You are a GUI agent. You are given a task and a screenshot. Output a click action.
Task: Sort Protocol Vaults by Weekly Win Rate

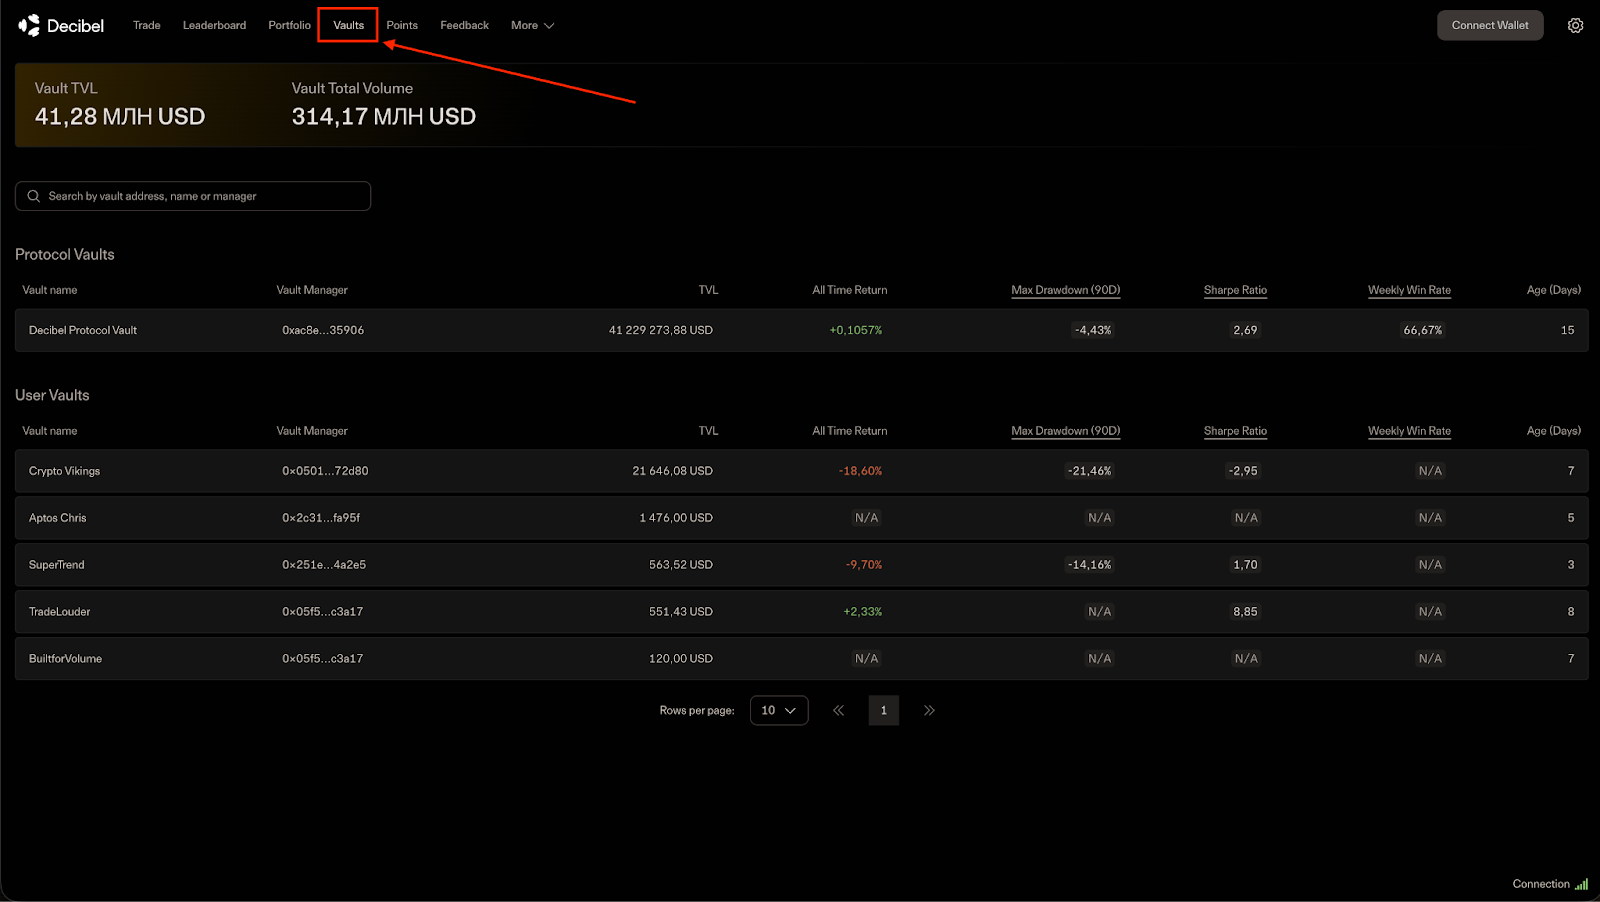click(1409, 290)
